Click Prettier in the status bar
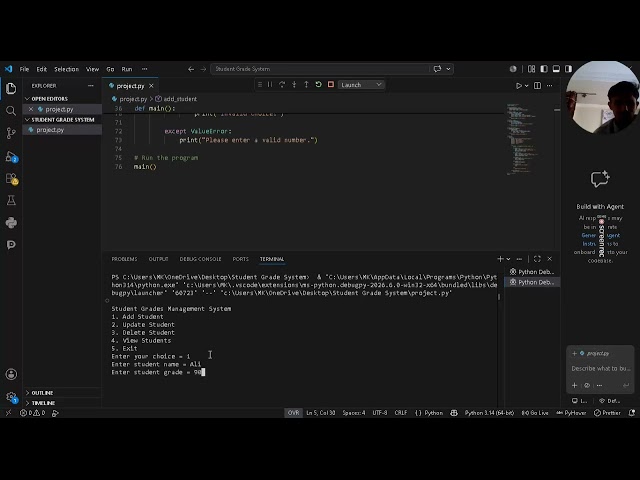The height and width of the screenshot is (480, 640). point(607,413)
